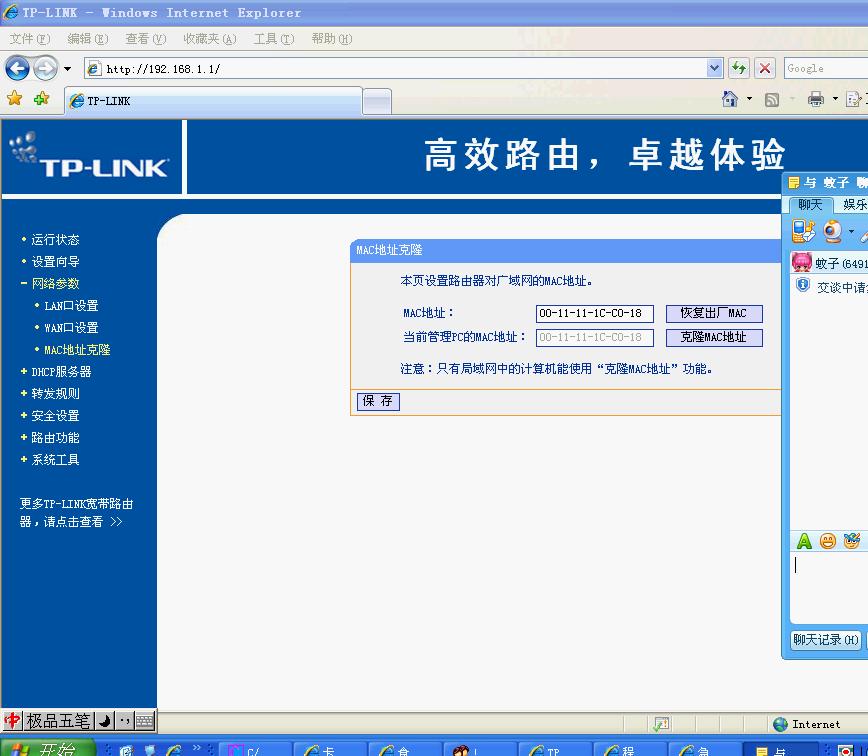Follow the 更多TP-LINK宽带路由器 link
868x756 pixels.
coord(76,512)
